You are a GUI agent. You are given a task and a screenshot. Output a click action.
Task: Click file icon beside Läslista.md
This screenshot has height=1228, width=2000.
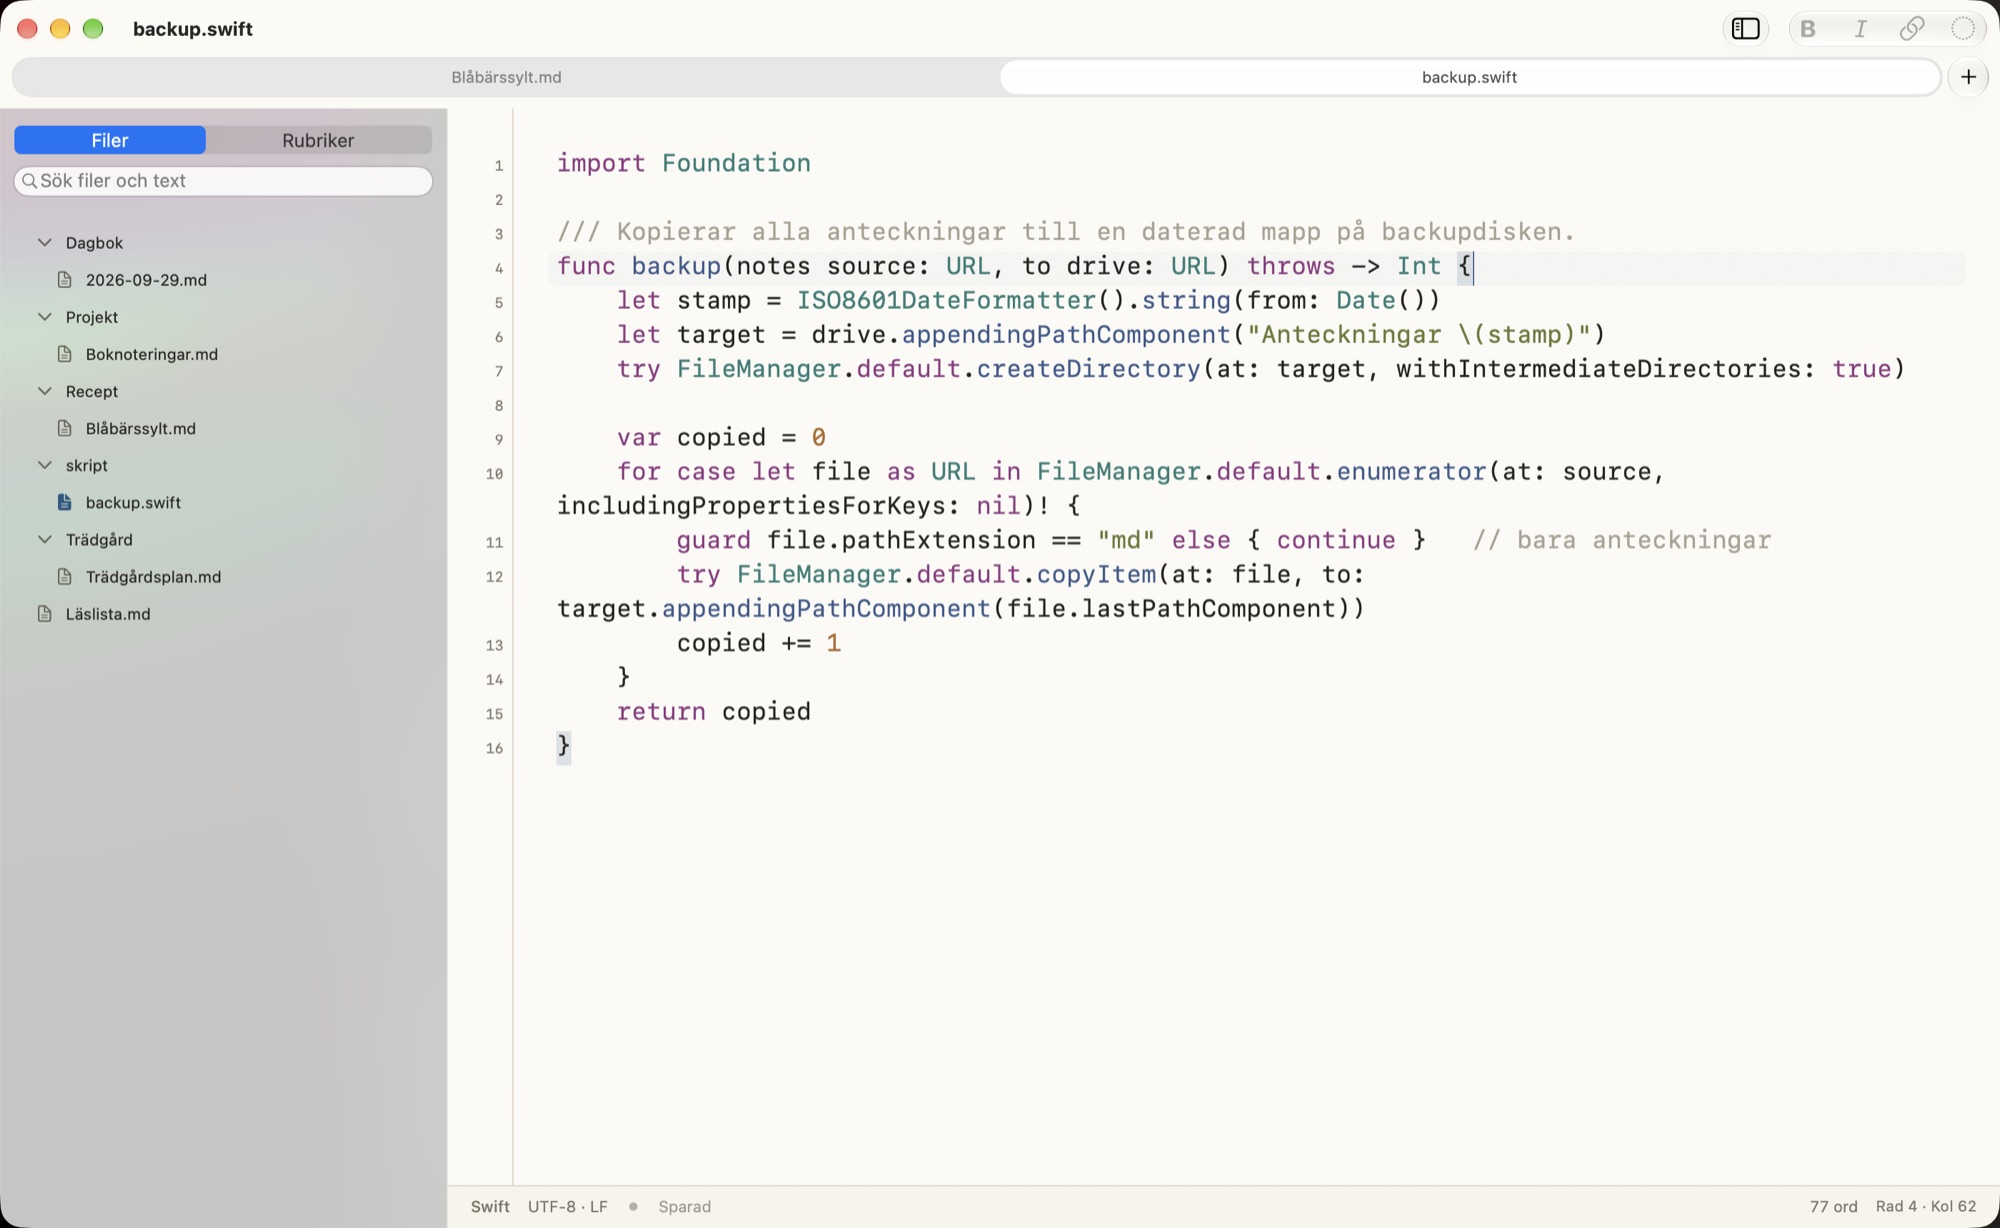click(x=45, y=614)
